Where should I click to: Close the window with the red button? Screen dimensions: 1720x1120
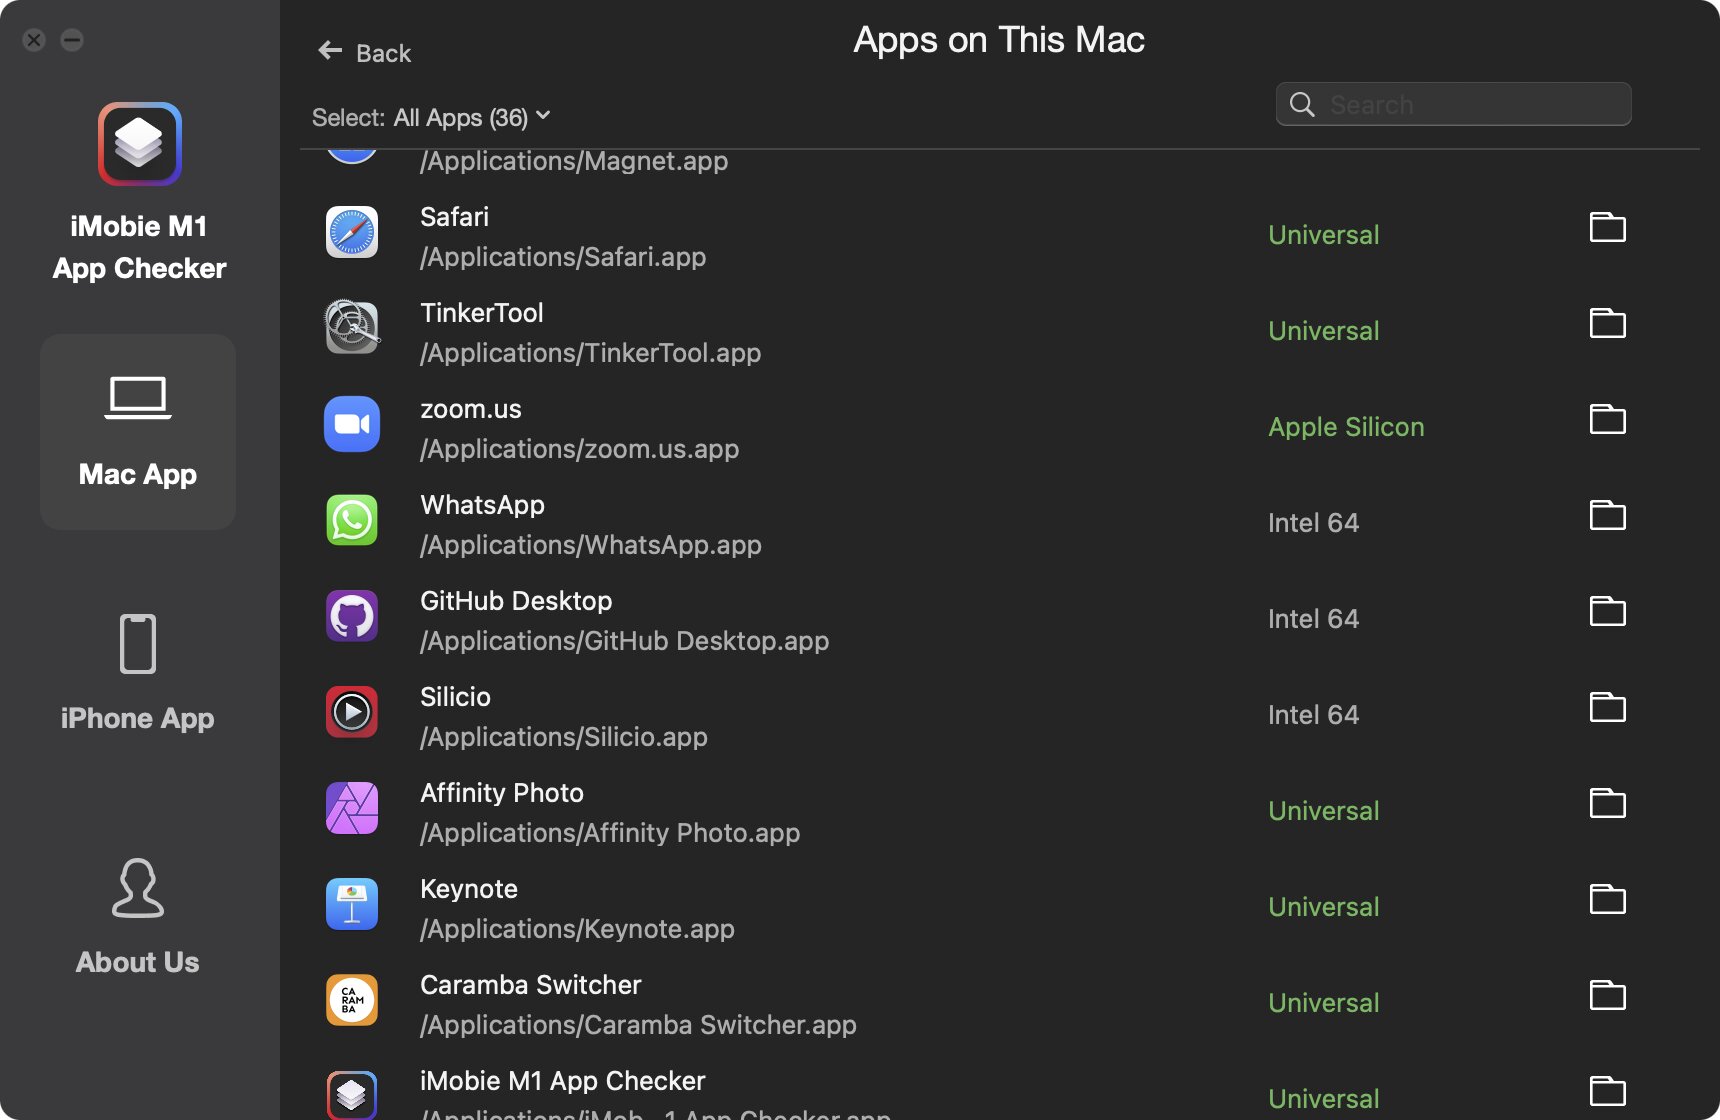coord(34,40)
